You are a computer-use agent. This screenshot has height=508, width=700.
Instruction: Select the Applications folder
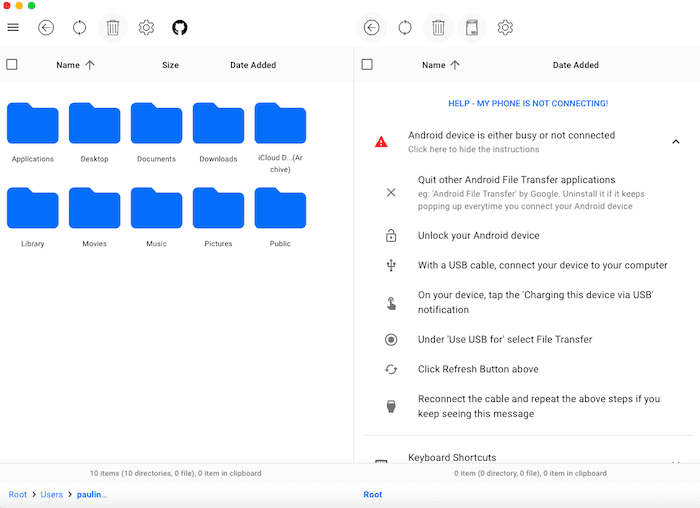point(33,133)
